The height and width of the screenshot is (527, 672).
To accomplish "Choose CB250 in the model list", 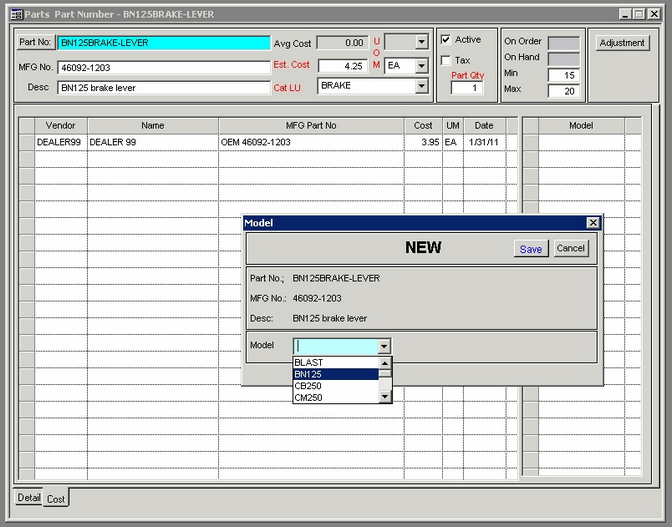I will pyautogui.click(x=335, y=386).
